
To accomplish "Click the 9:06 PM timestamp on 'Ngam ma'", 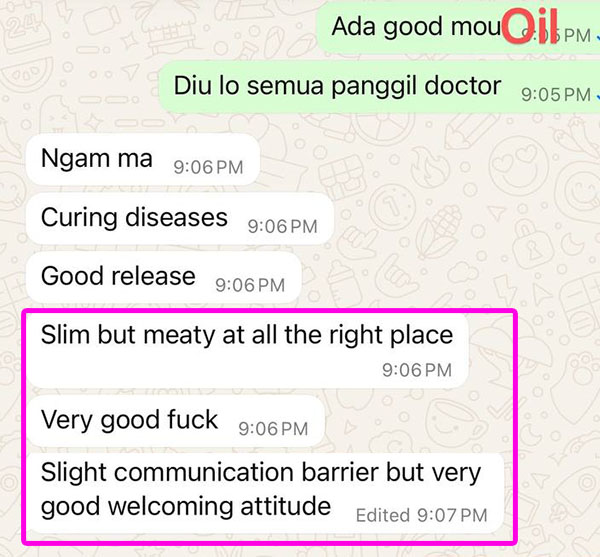I will click(209, 168).
